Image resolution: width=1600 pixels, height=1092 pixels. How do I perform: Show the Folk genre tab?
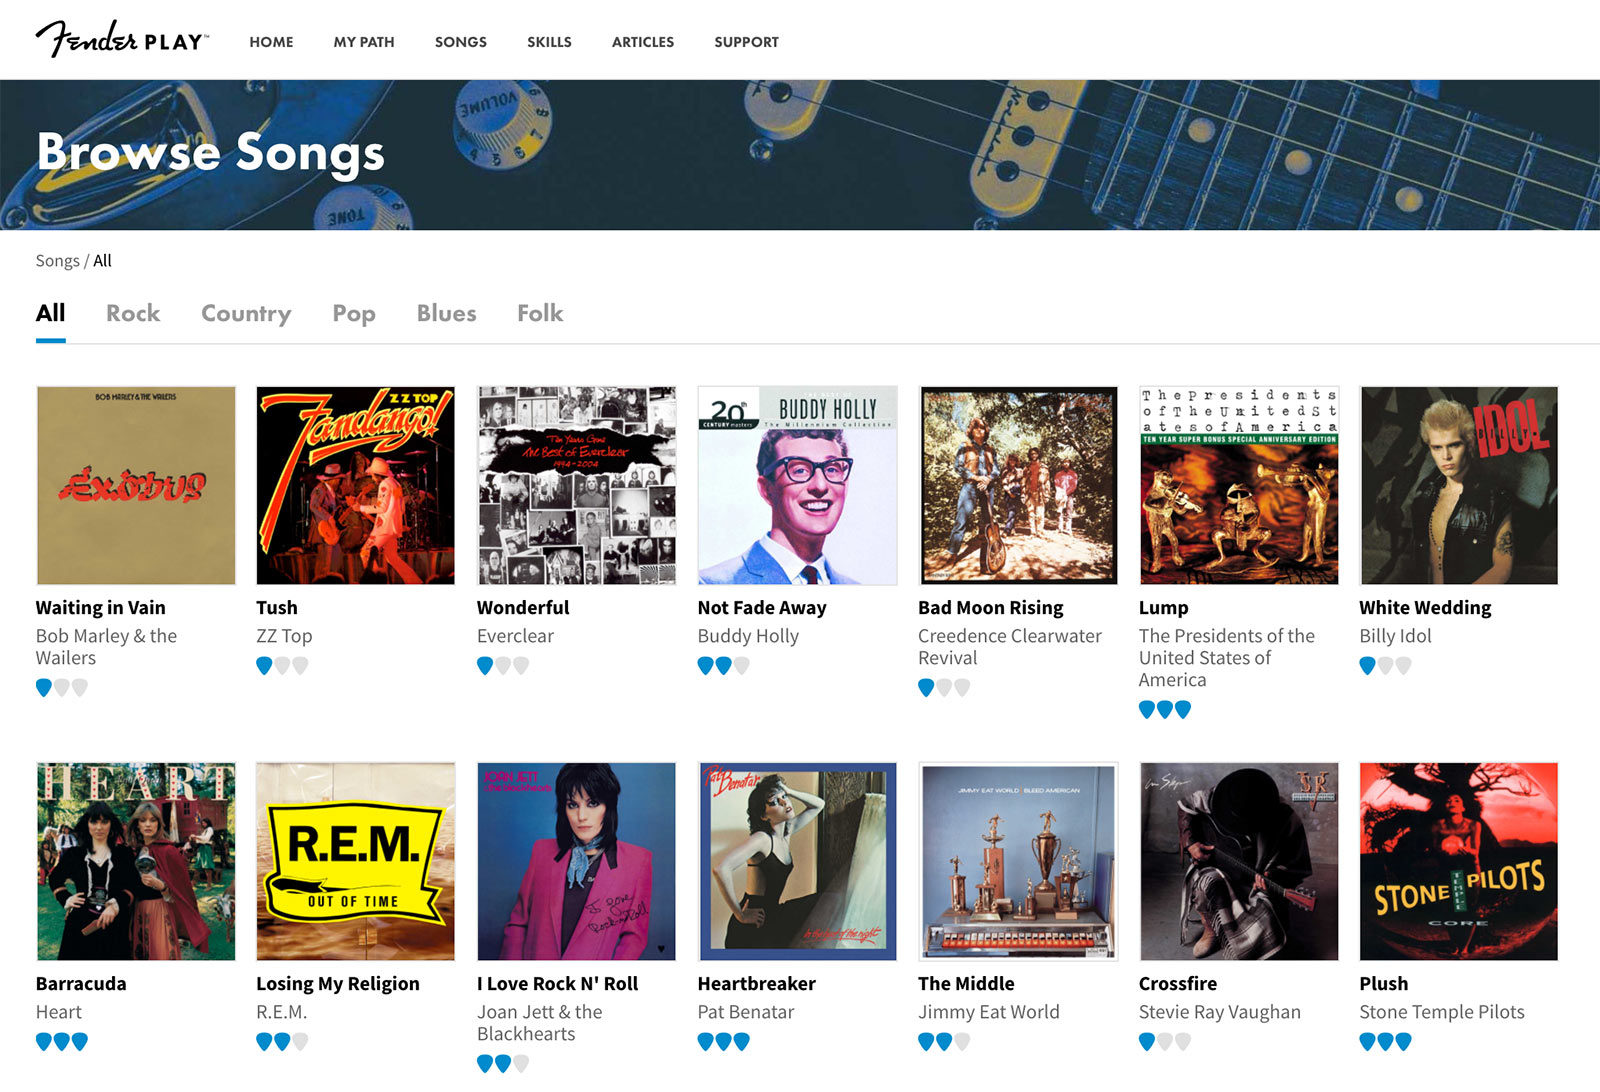(x=540, y=313)
